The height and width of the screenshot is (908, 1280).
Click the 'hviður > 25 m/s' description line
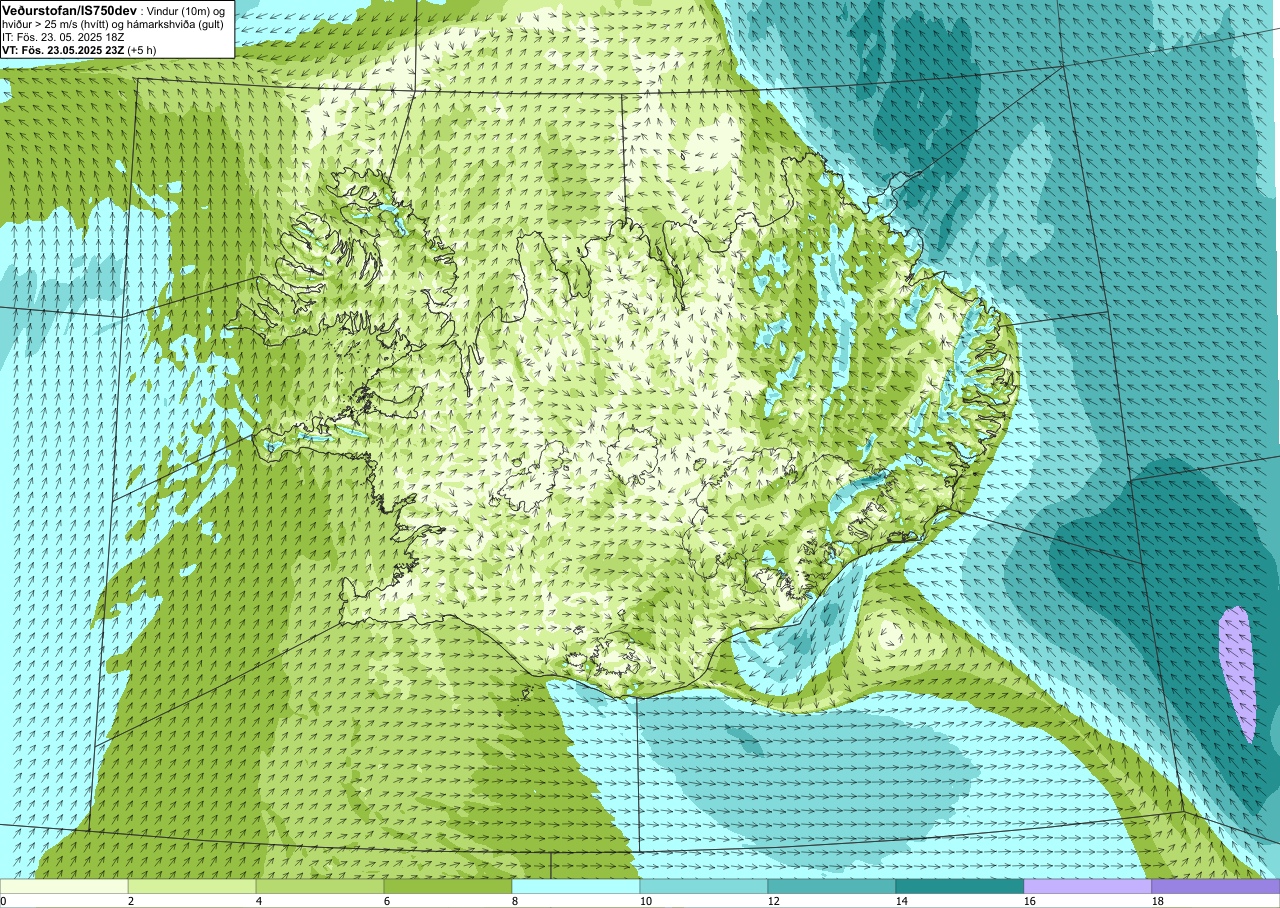click(x=115, y=24)
